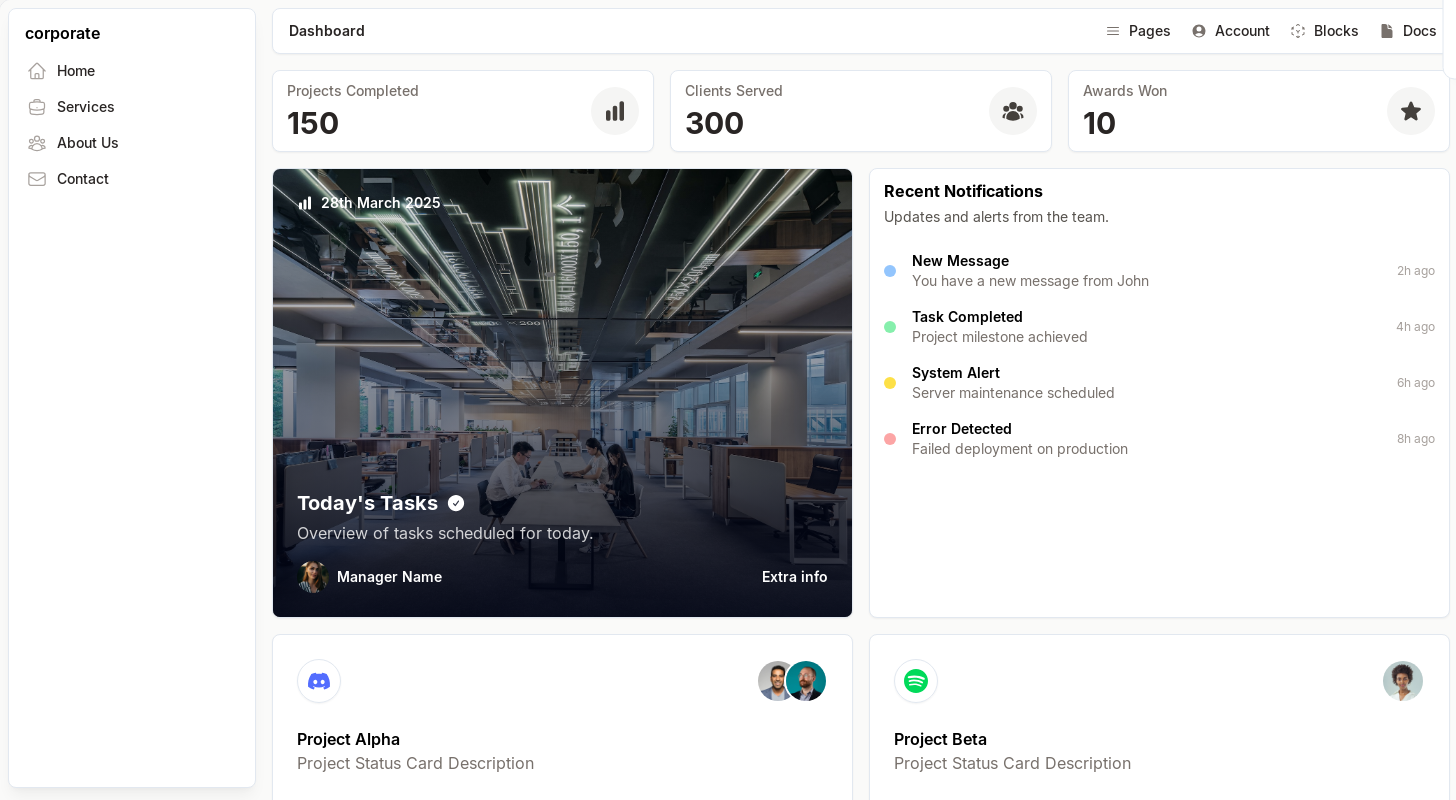Open the Docs link

(1408, 31)
